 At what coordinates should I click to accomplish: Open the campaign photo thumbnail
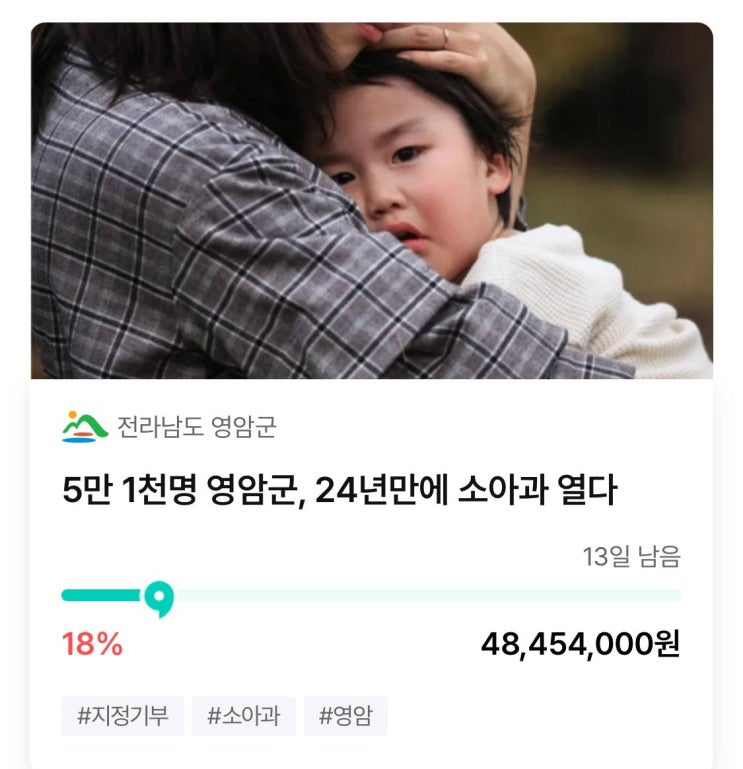372,201
